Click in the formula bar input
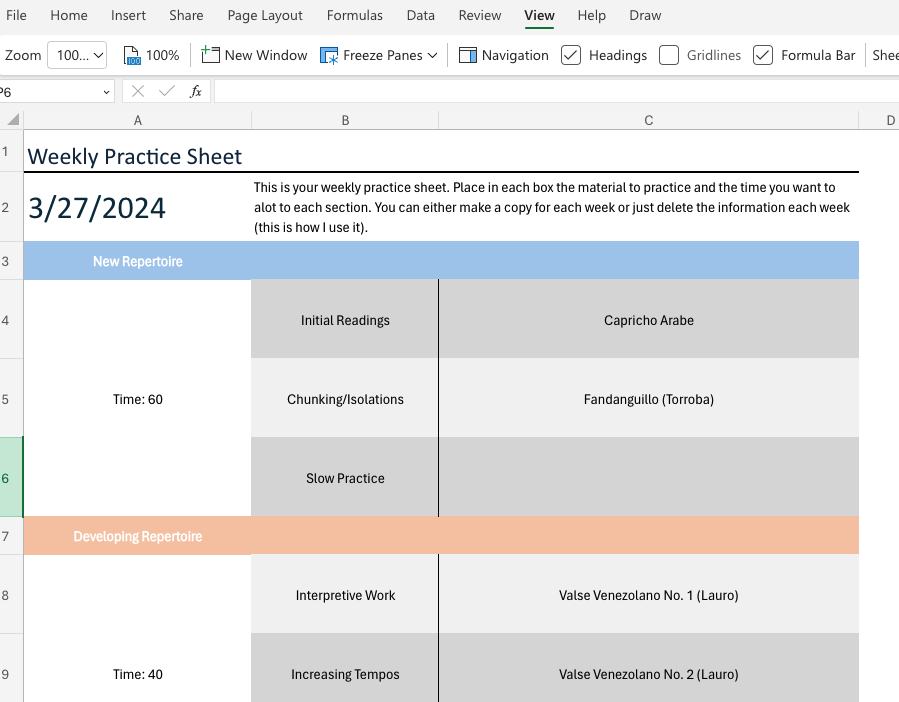 pos(556,91)
